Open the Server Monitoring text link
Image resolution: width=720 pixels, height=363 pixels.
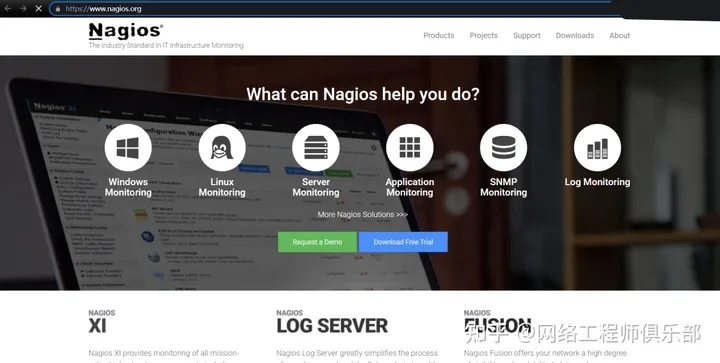pos(316,187)
